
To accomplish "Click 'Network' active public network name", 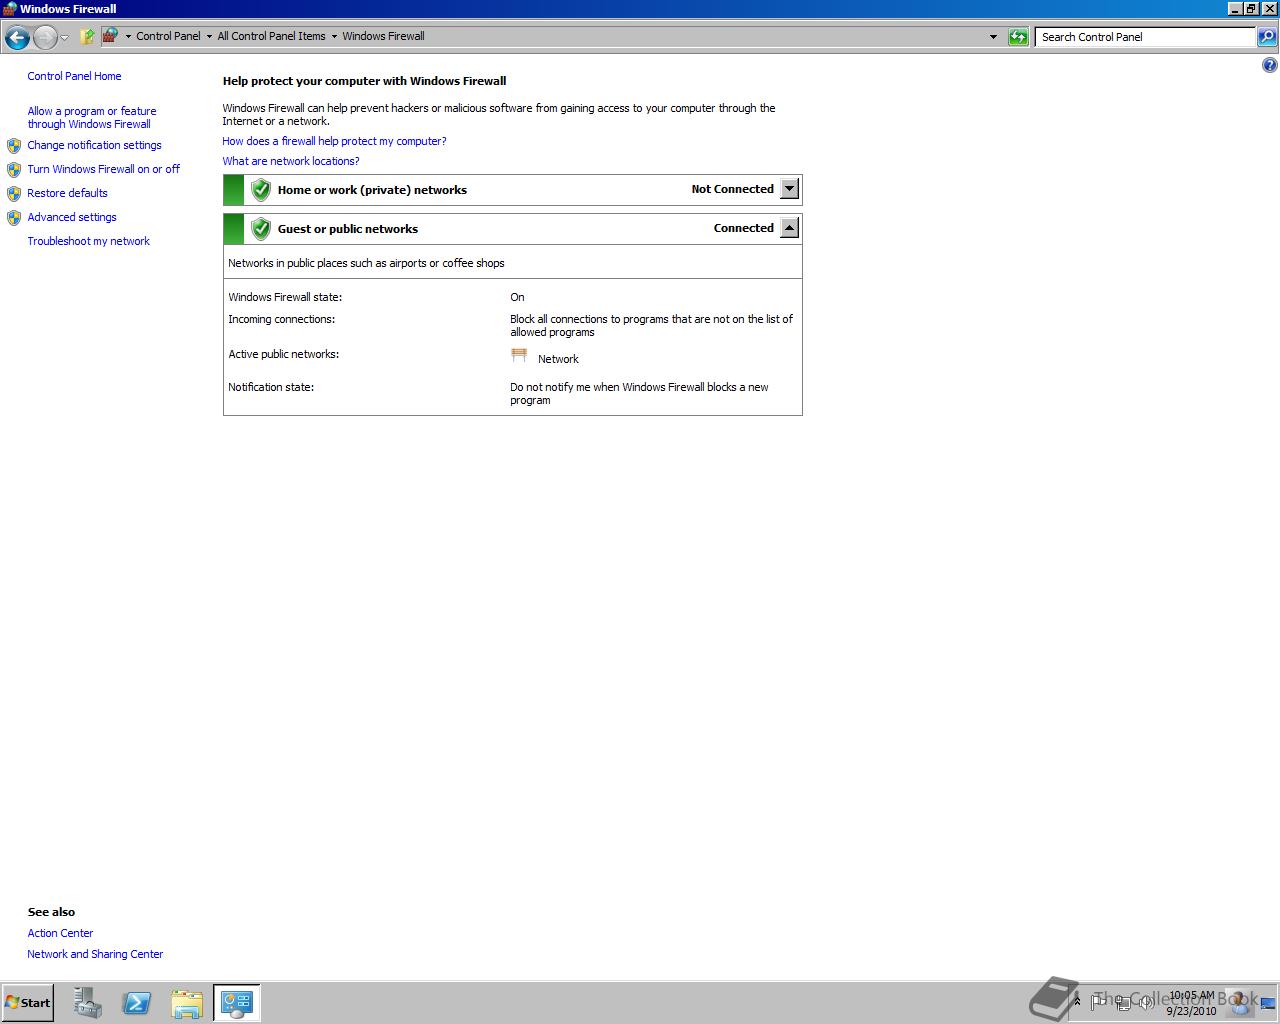I will 558,359.
